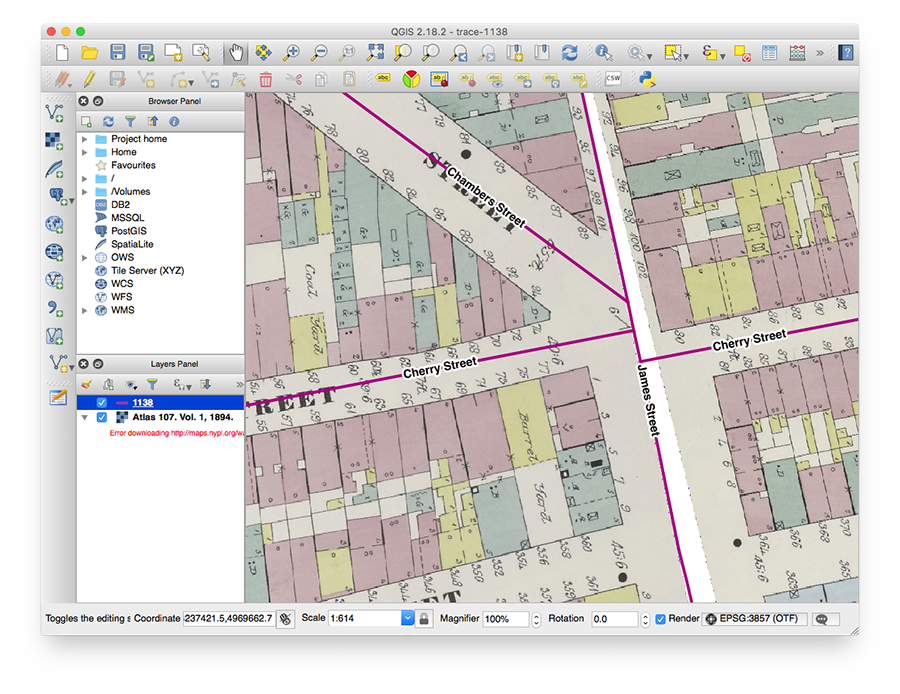Save the project with the floppy disk icon
Image resolution: width=900 pixels, height=694 pixels.
[x=118, y=52]
